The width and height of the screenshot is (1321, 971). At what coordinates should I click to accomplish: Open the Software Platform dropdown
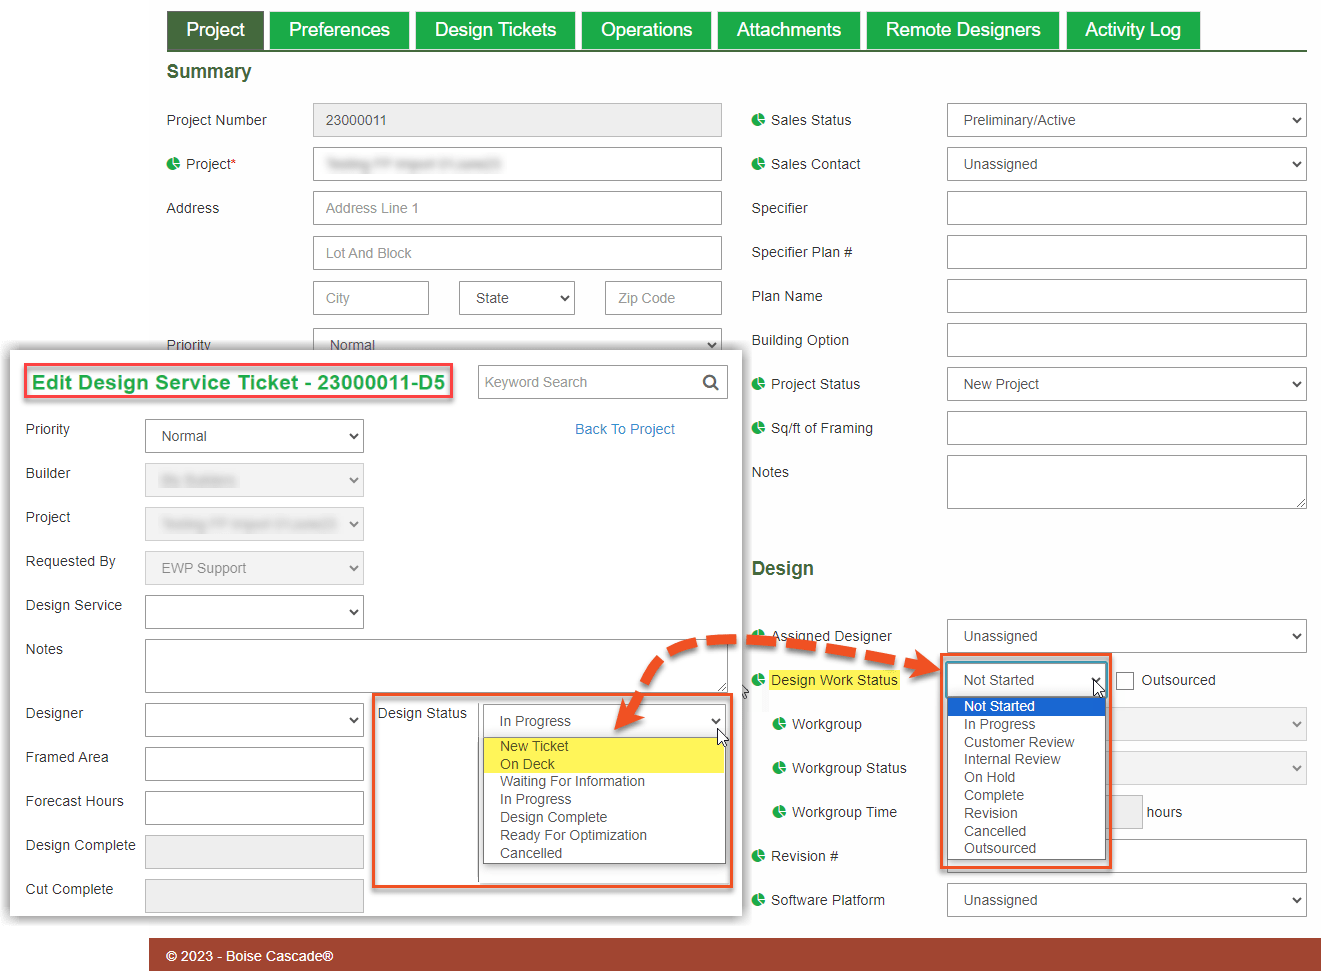coord(1126,900)
